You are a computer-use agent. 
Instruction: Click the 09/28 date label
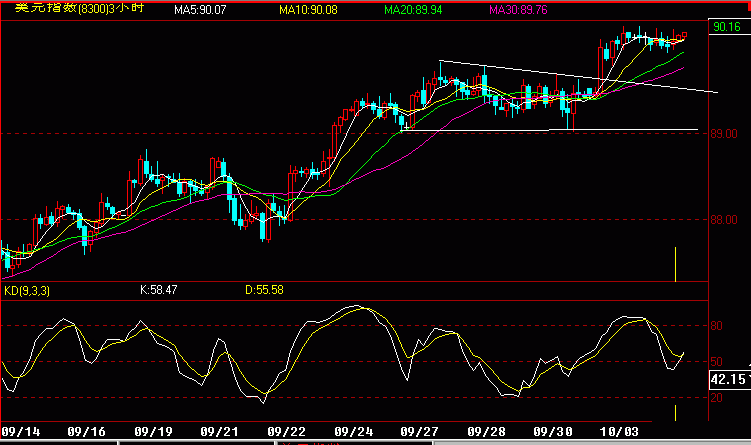(x=487, y=432)
